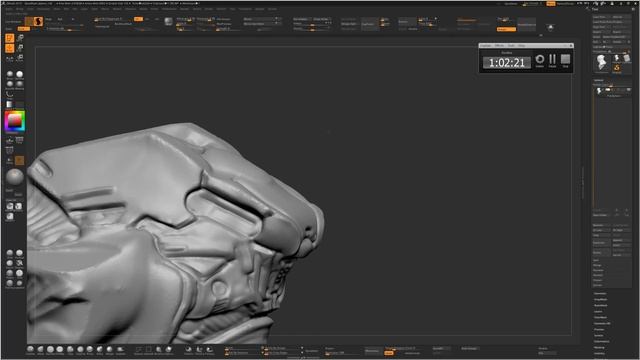Toggle the orange Edit mode button
The width and height of the screenshot is (640, 360).
9,38
